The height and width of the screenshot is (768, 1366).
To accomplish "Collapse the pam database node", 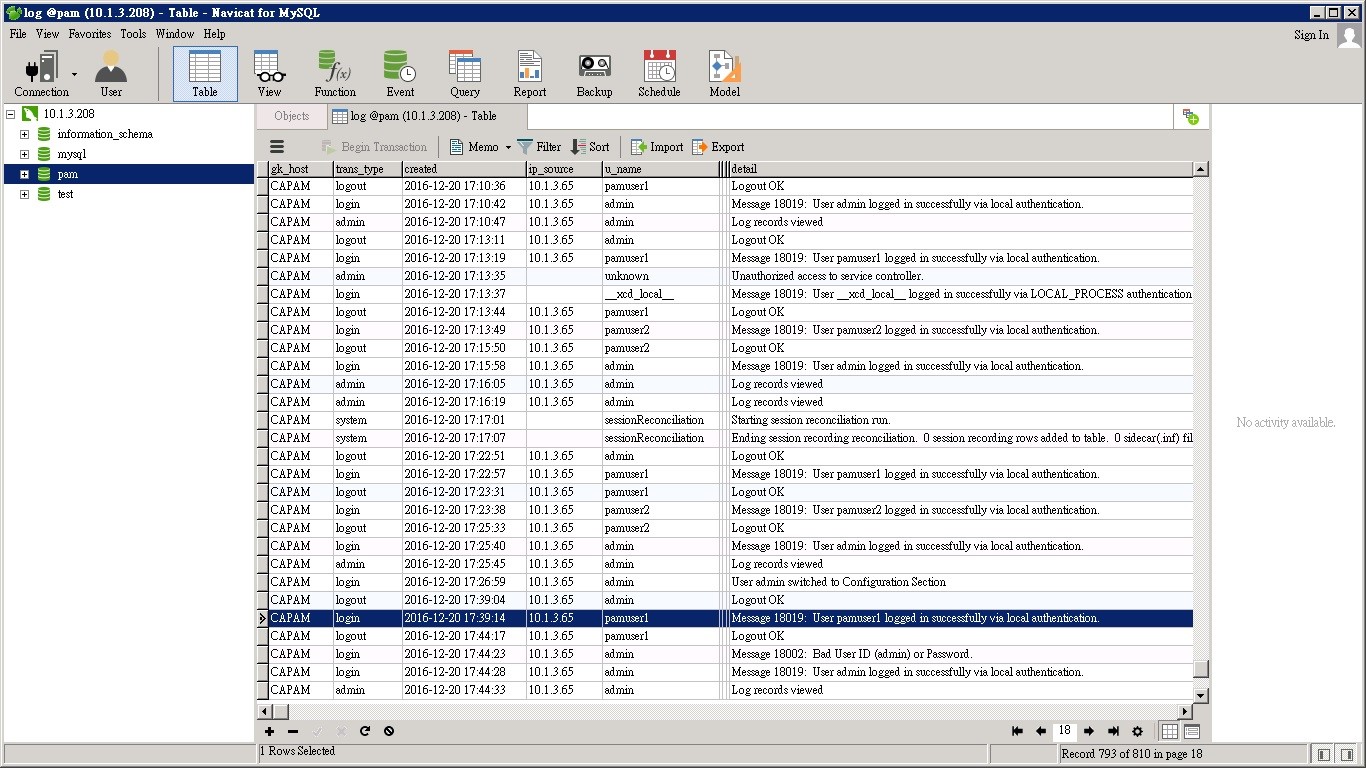I will pos(23,173).
